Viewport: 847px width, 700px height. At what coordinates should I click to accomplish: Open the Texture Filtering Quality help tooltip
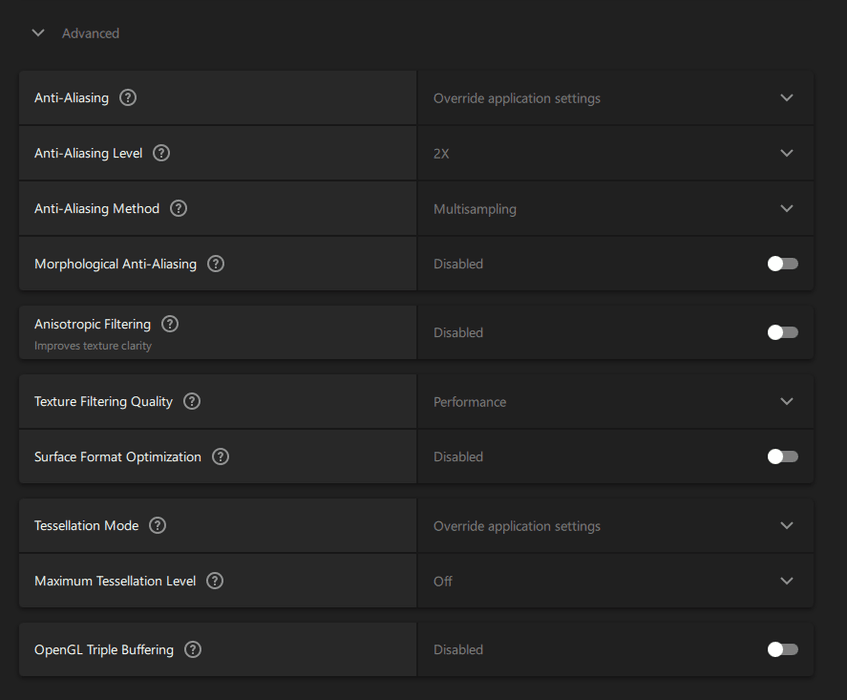pos(192,401)
